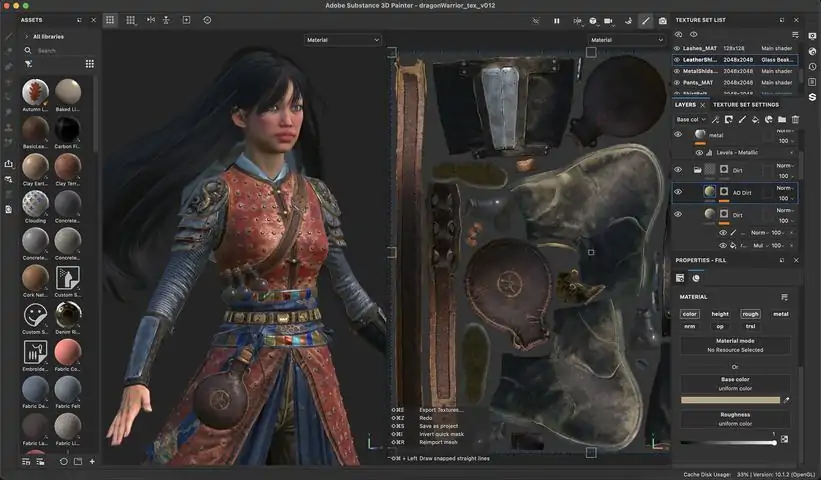Click the search magnifier icon in Assets
Image resolution: width=821 pixels, height=480 pixels.
[28, 50]
